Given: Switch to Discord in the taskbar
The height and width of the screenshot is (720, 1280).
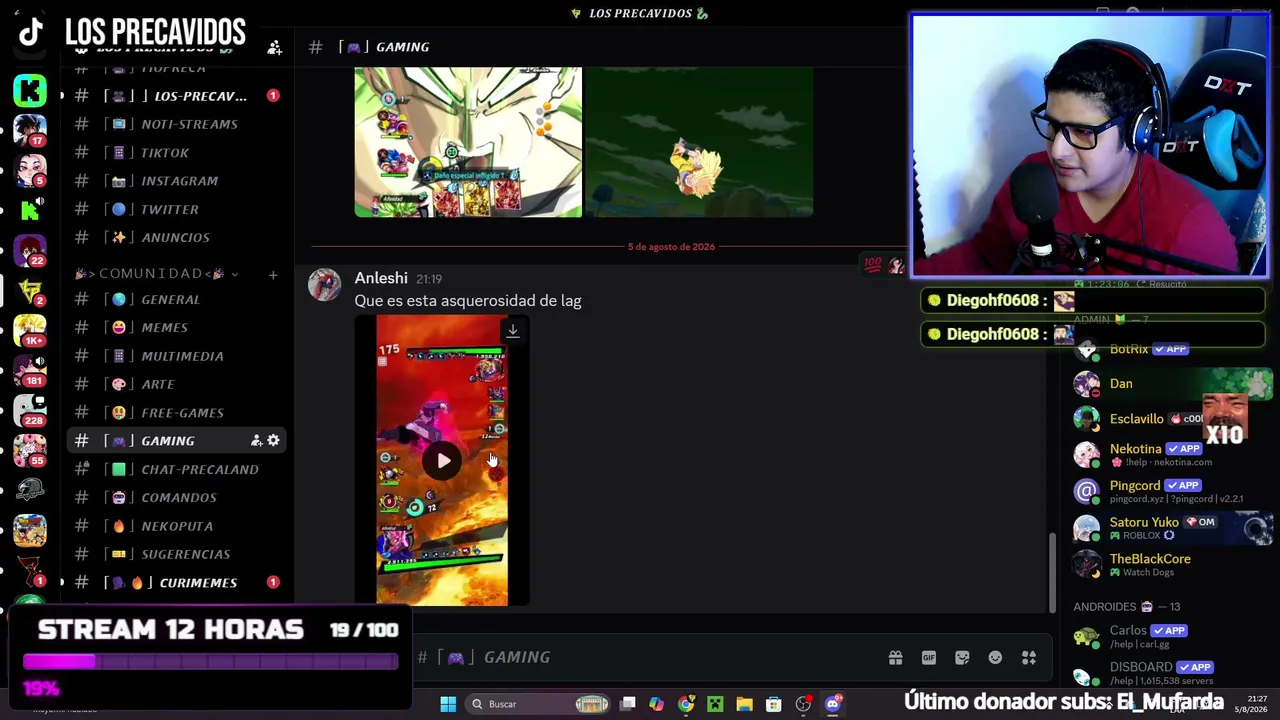Looking at the screenshot, I should 832,704.
